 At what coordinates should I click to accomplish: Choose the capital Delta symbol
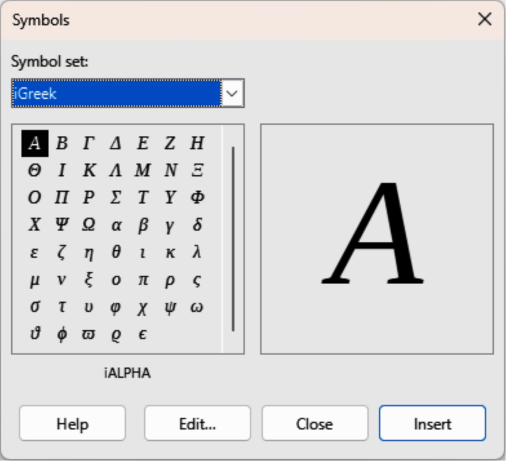click(116, 143)
